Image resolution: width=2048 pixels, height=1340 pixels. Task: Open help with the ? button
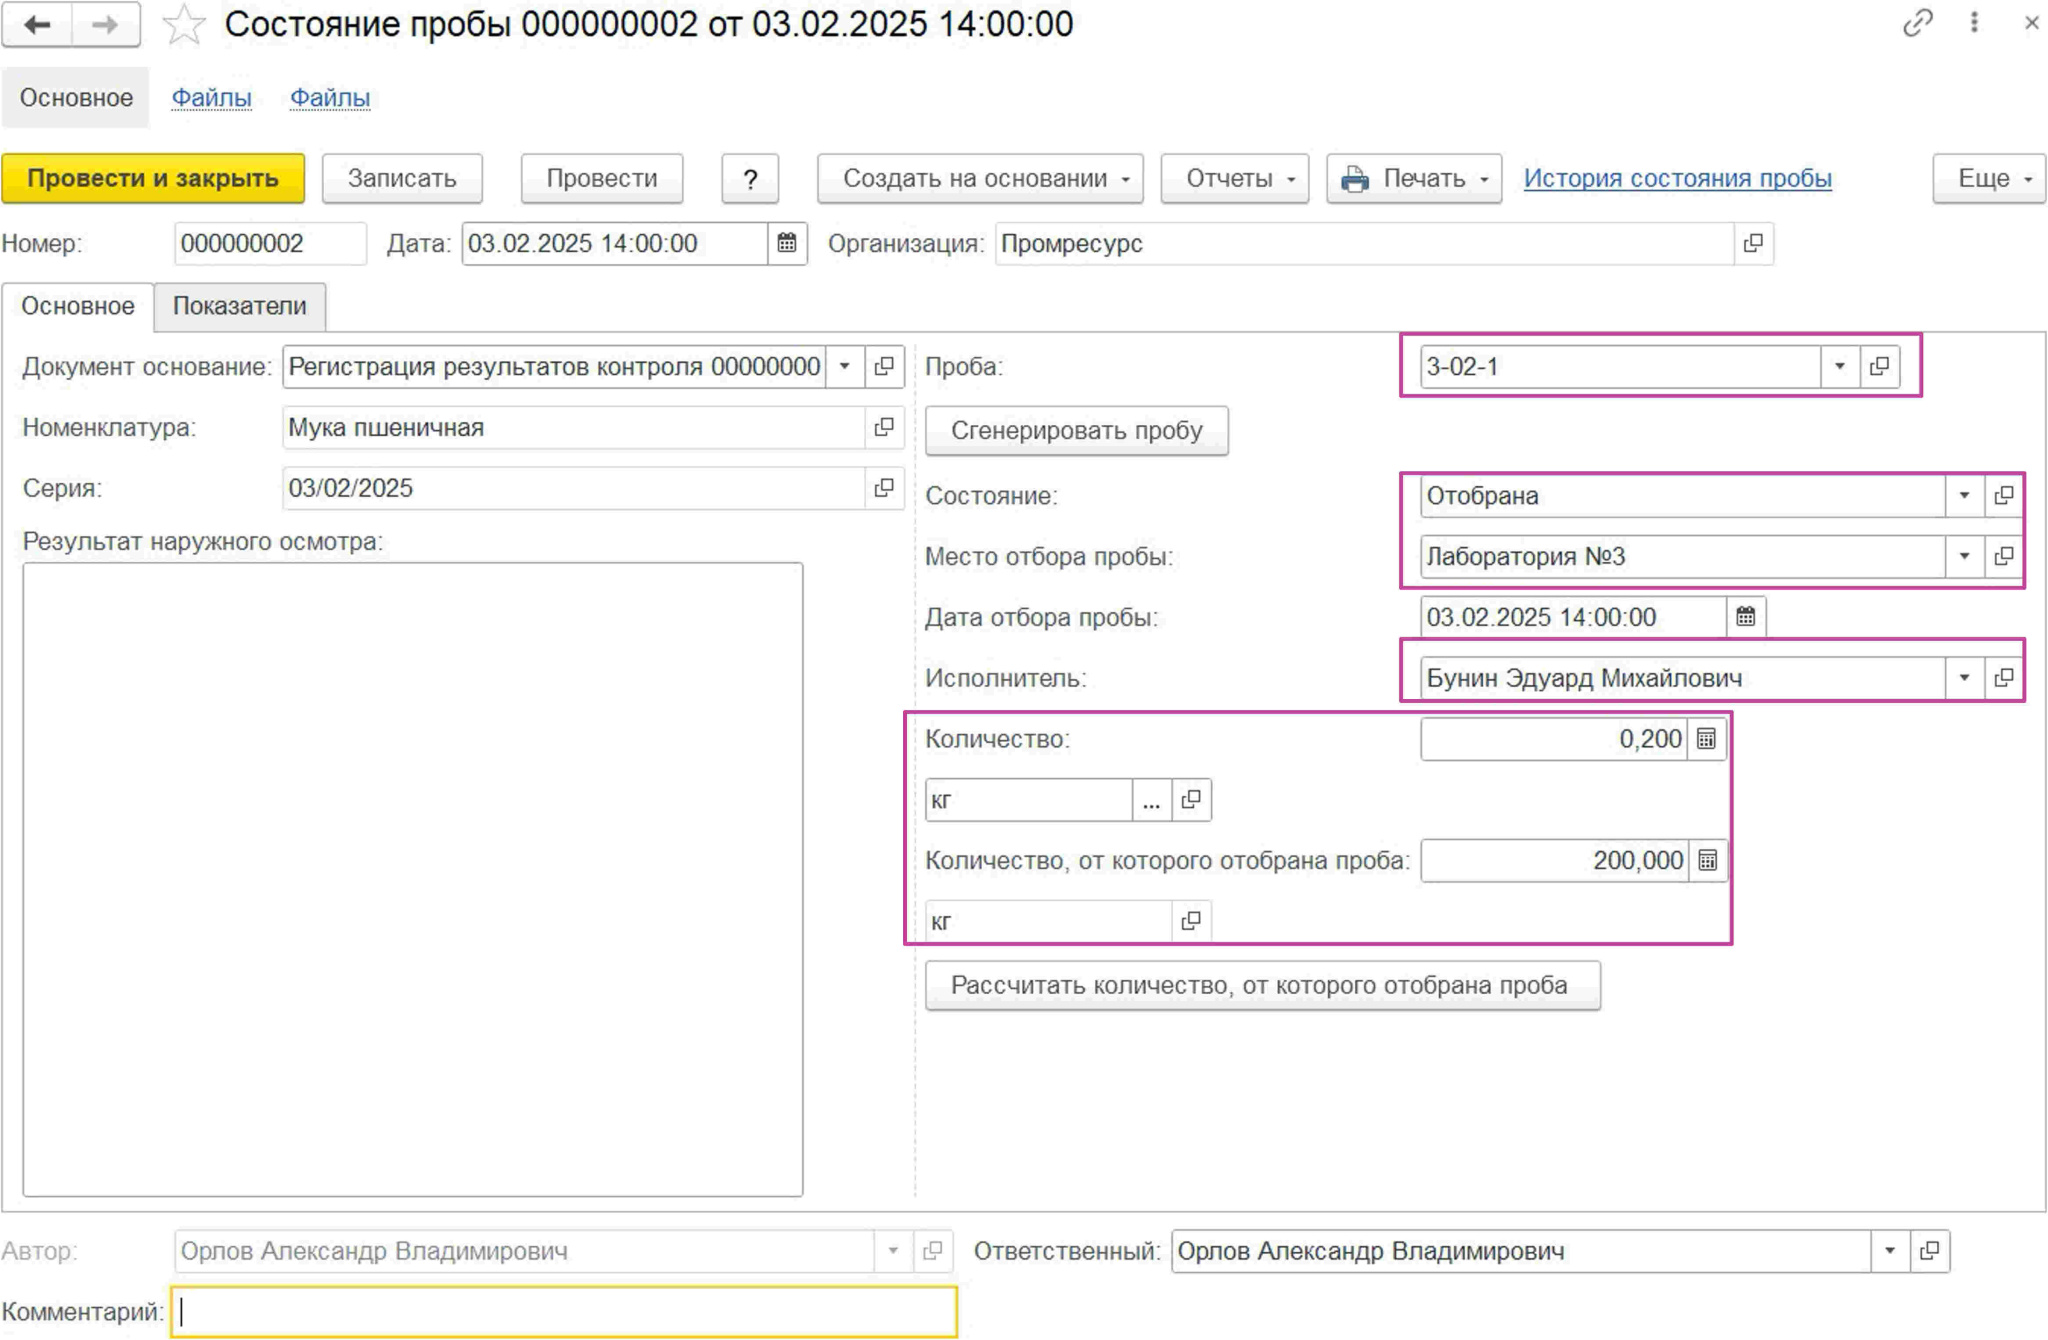750,178
